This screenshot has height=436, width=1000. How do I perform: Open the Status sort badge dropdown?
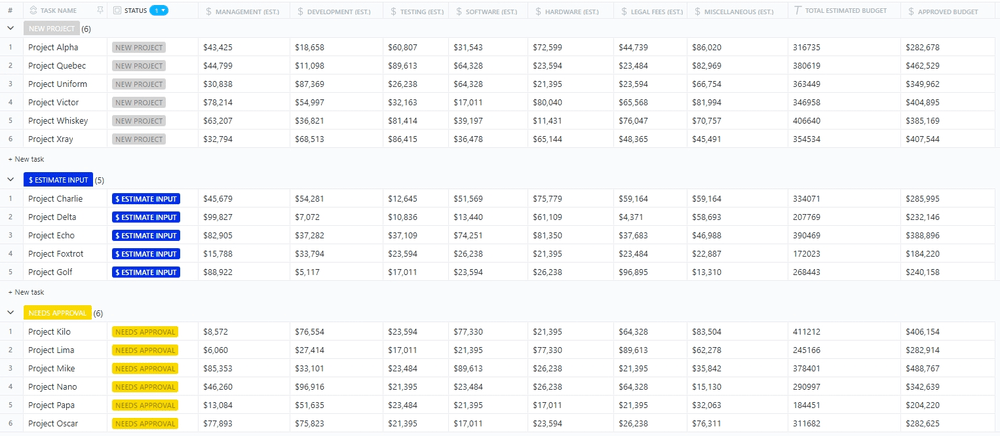[x=159, y=11]
